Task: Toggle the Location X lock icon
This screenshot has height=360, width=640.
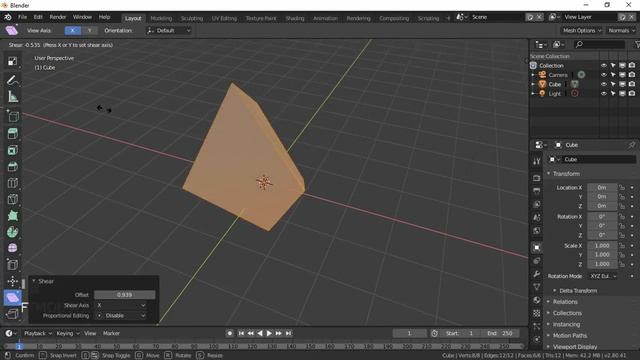Action: click(622, 188)
